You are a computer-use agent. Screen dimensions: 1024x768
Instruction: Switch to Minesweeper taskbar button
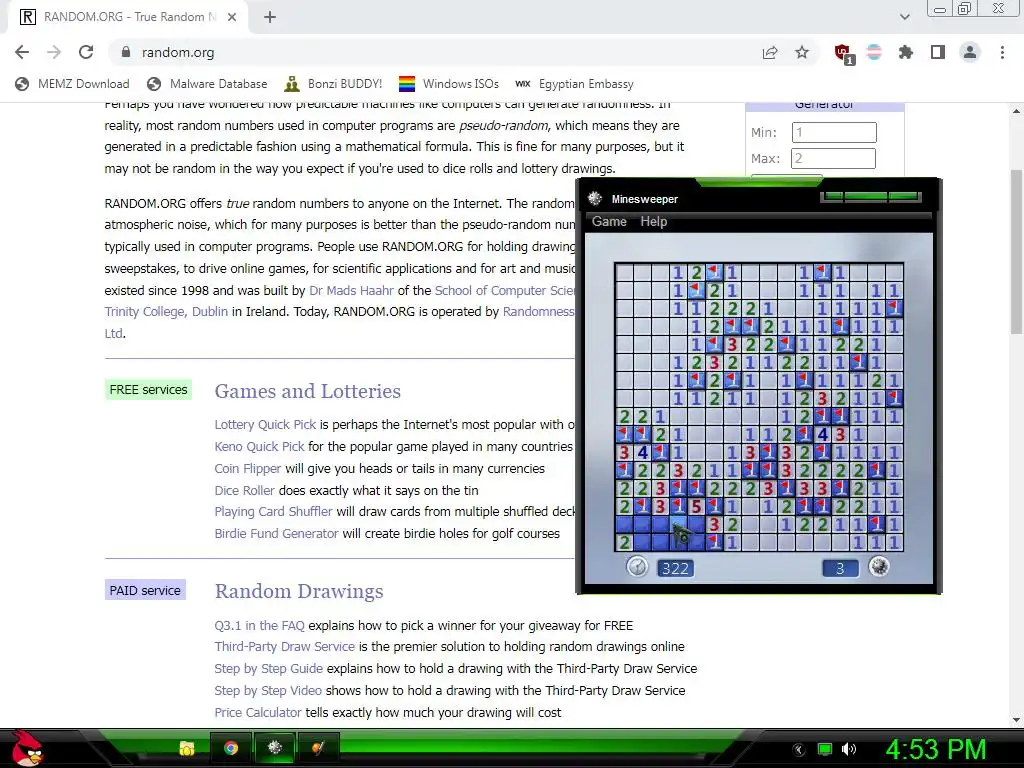275,748
